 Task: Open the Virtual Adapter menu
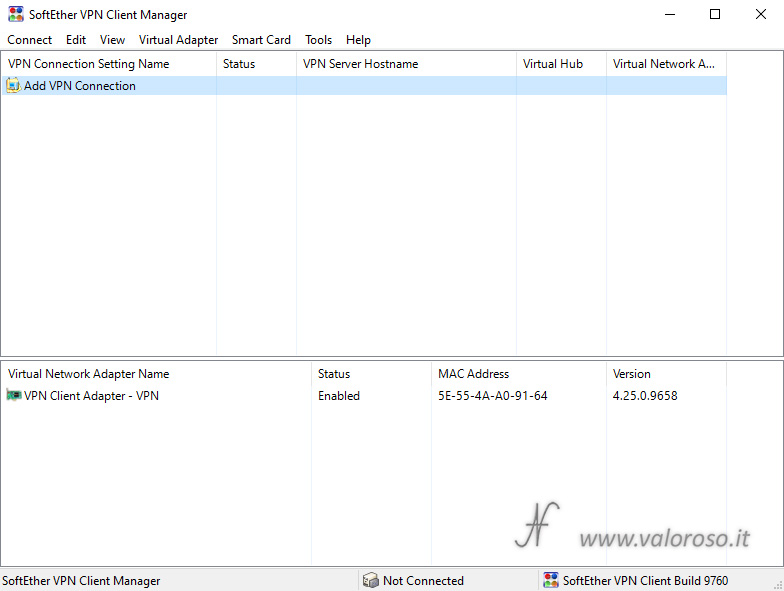click(x=178, y=40)
